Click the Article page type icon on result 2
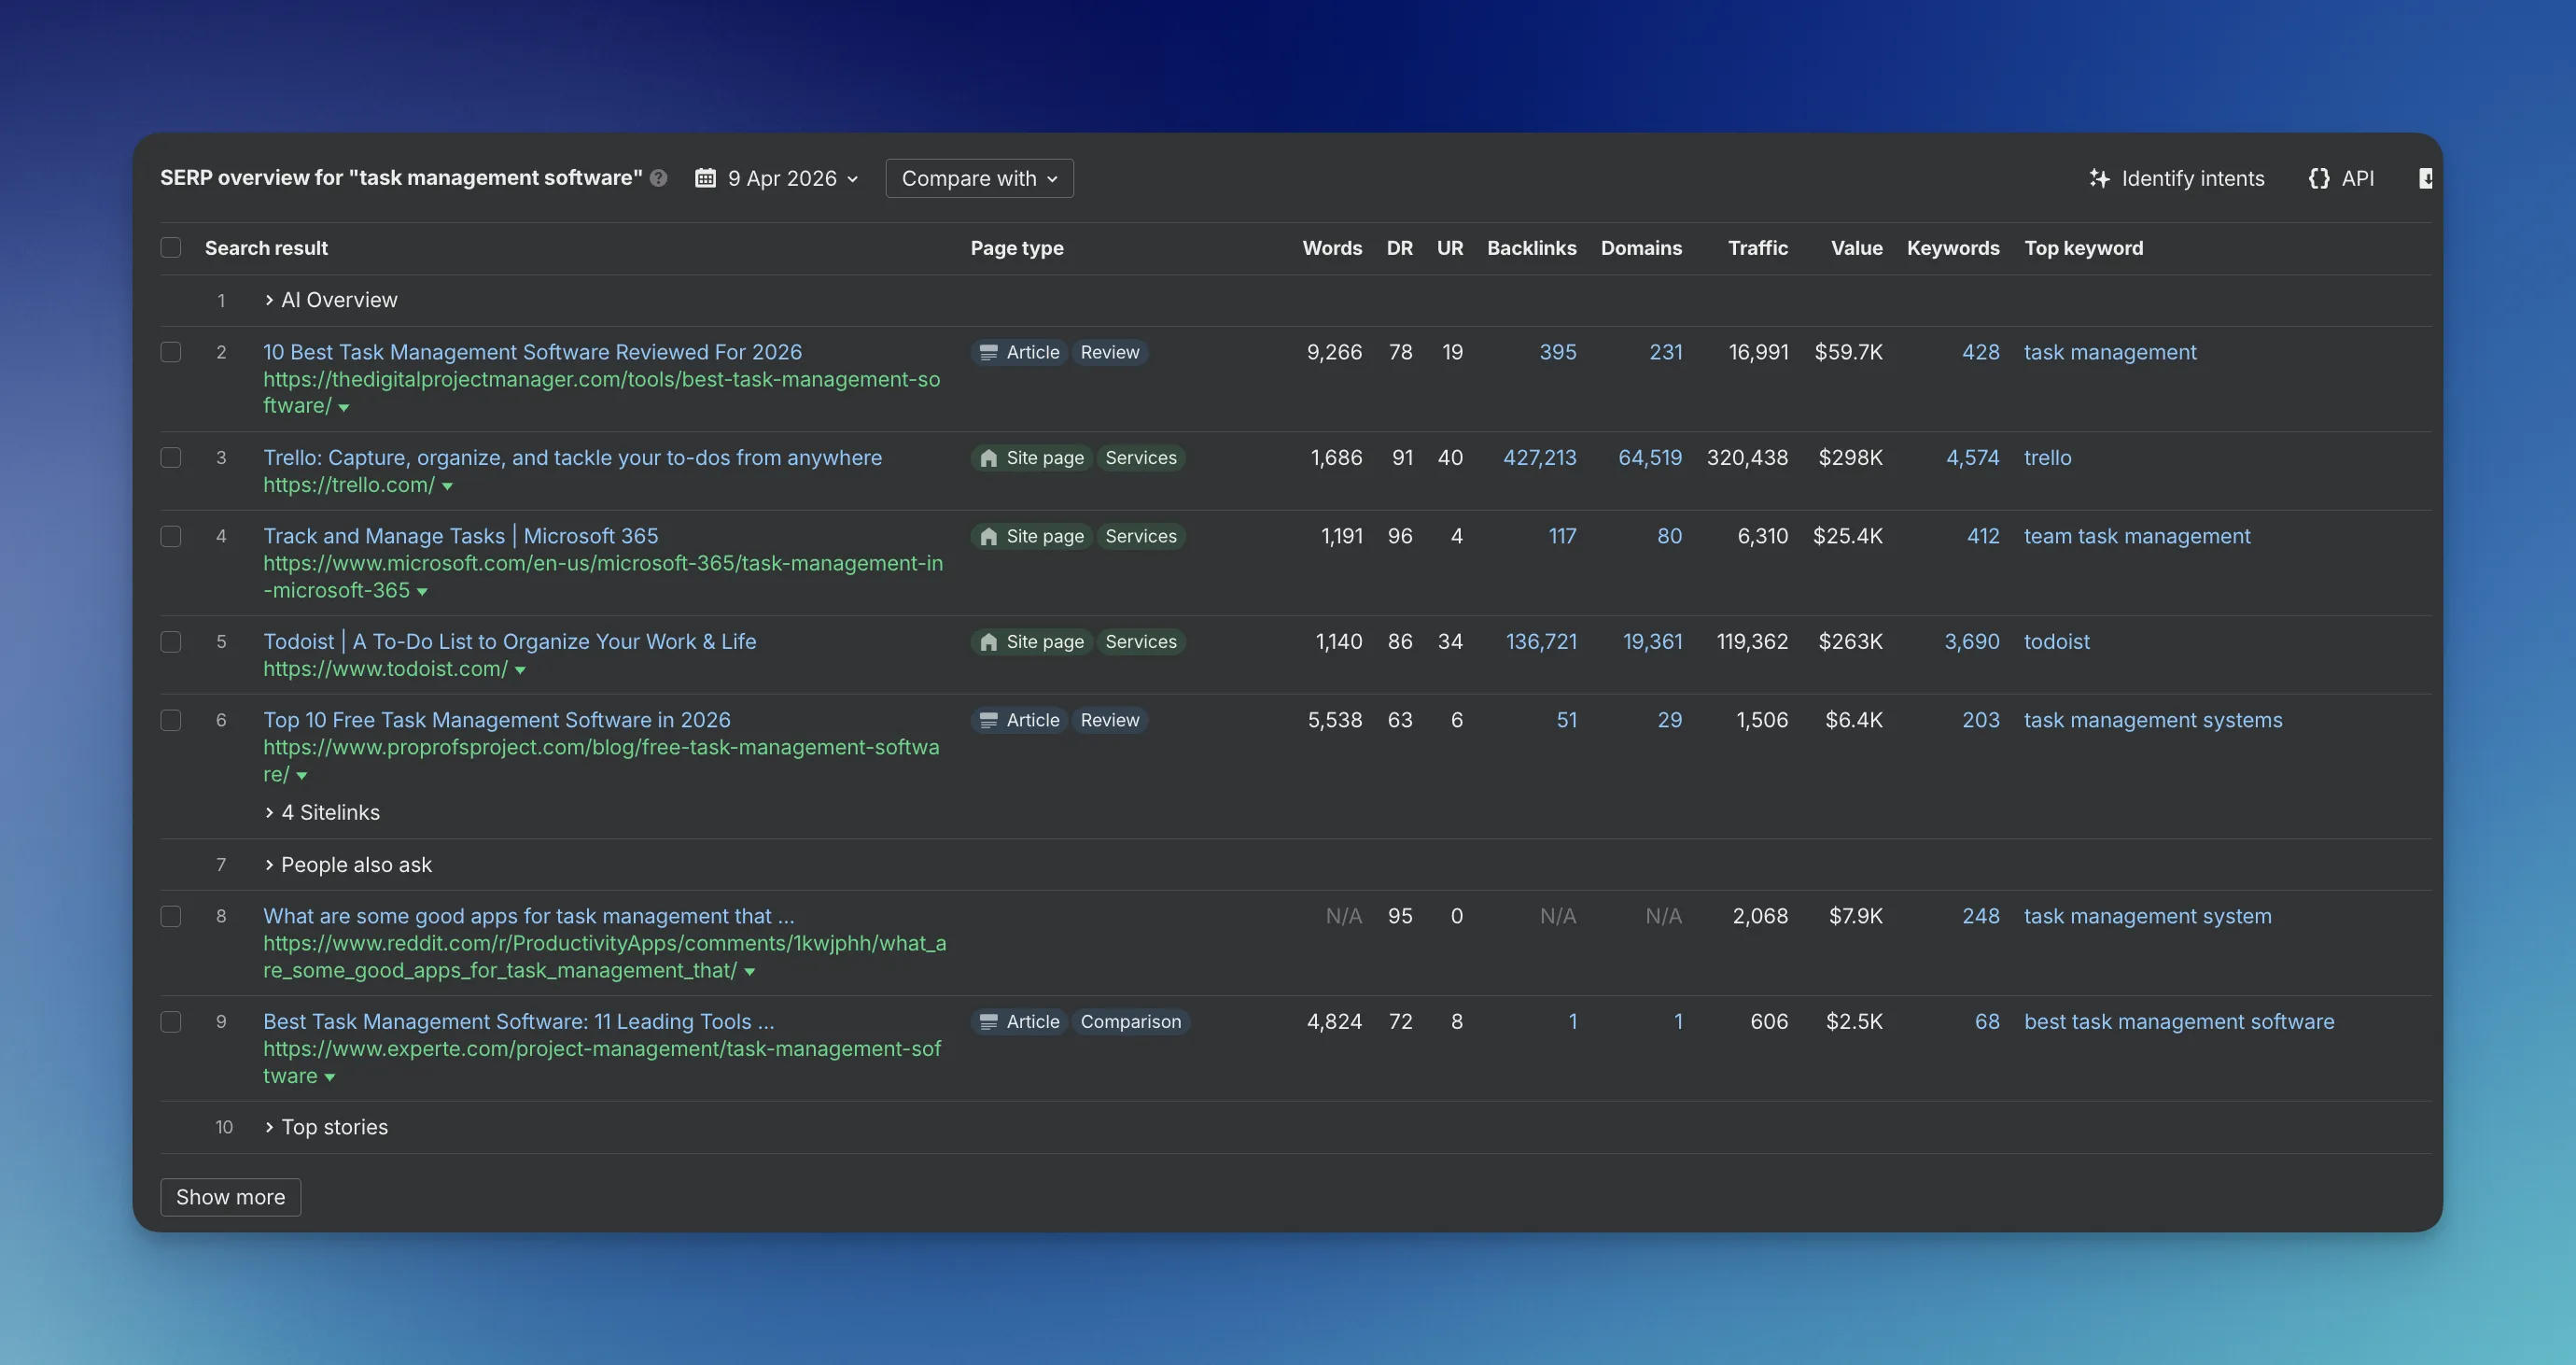 tap(990, 352)
